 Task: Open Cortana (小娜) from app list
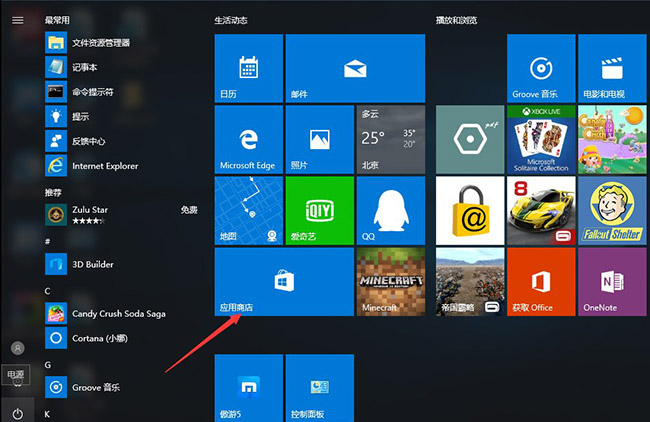87,338
